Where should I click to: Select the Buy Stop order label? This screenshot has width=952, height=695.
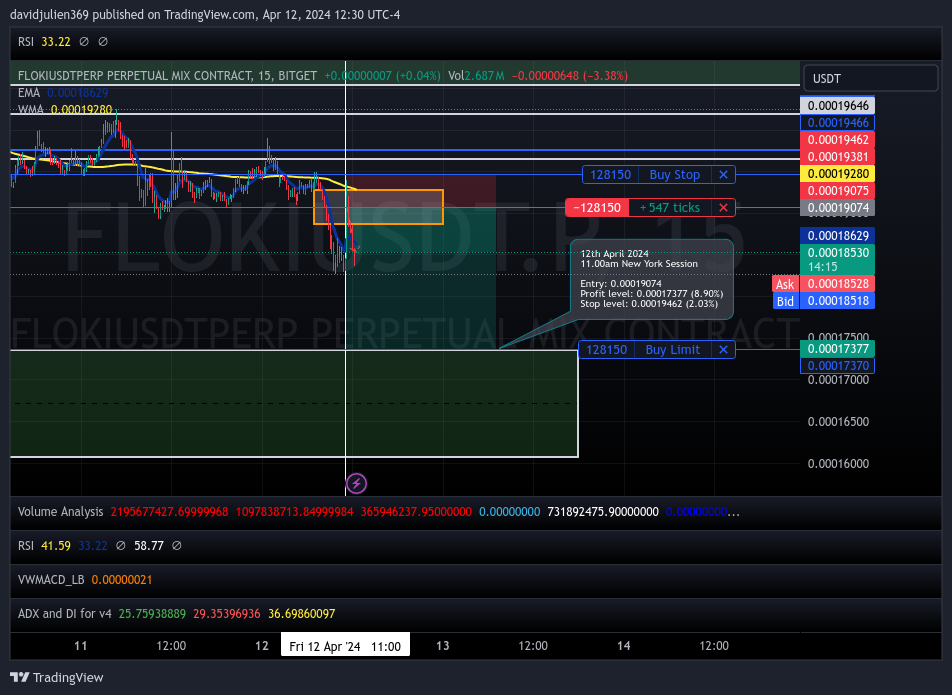[675, 175]
